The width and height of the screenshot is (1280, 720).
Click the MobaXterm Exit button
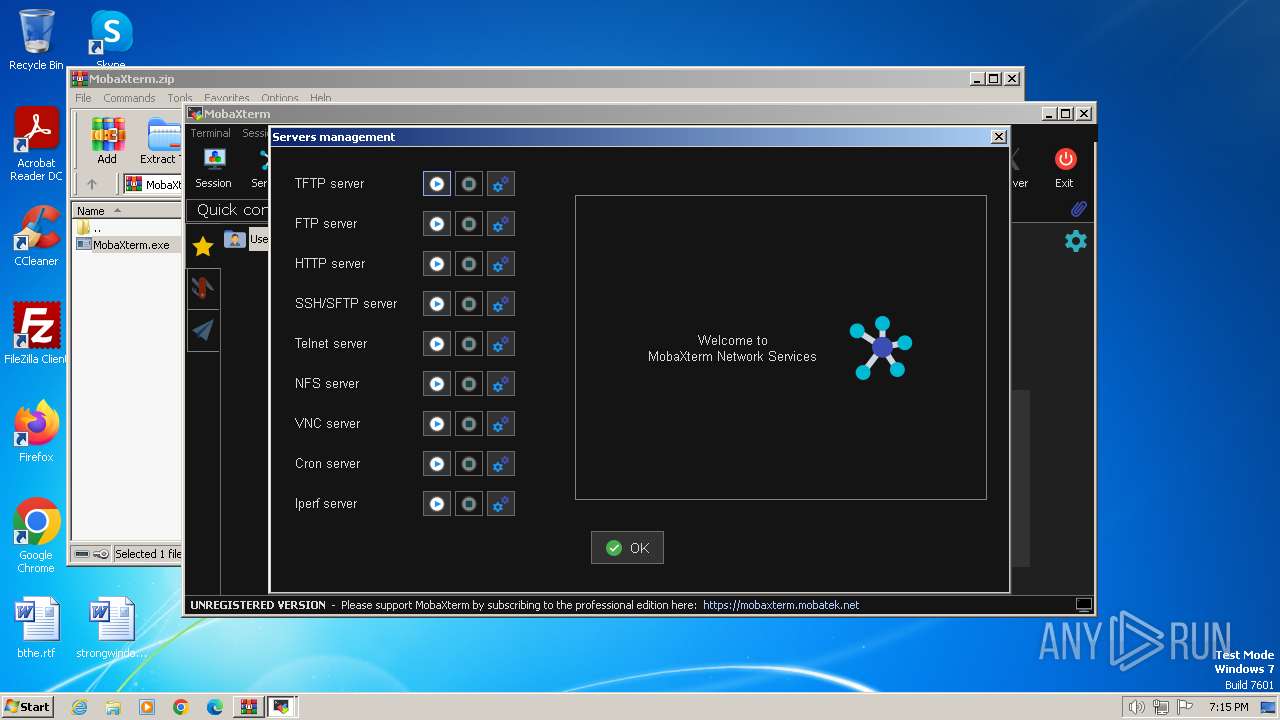click(x=1064, y=168)
